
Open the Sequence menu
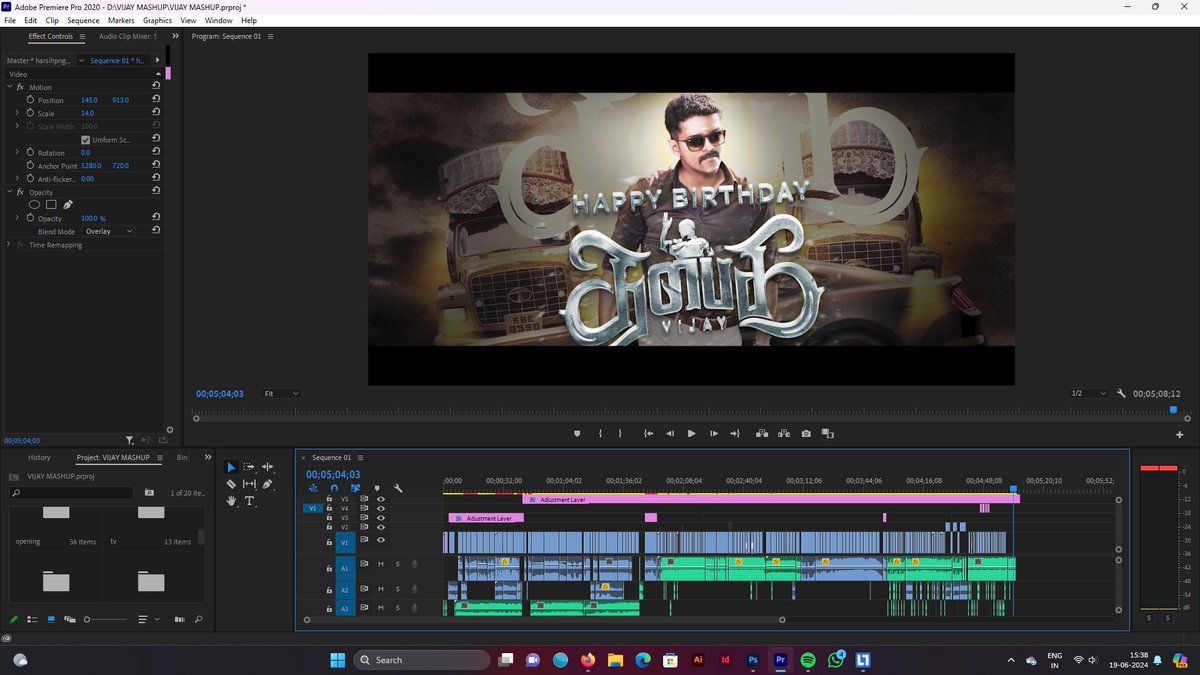[x=83, y=20]
